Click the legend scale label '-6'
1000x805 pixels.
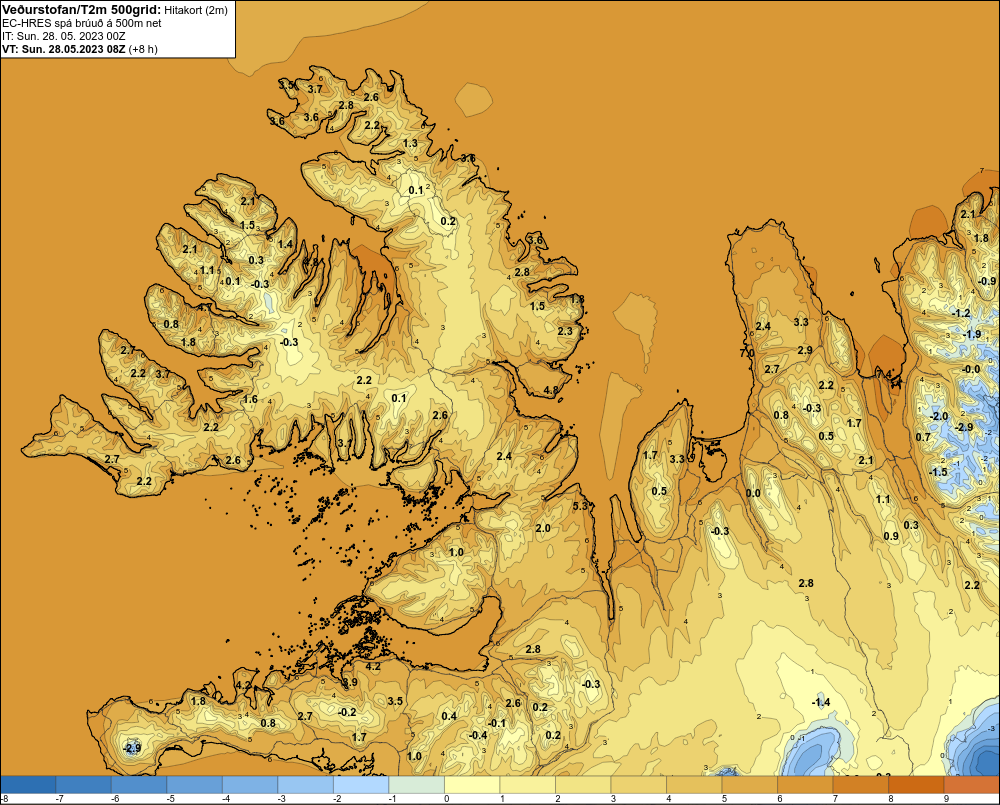coord(114,799)
